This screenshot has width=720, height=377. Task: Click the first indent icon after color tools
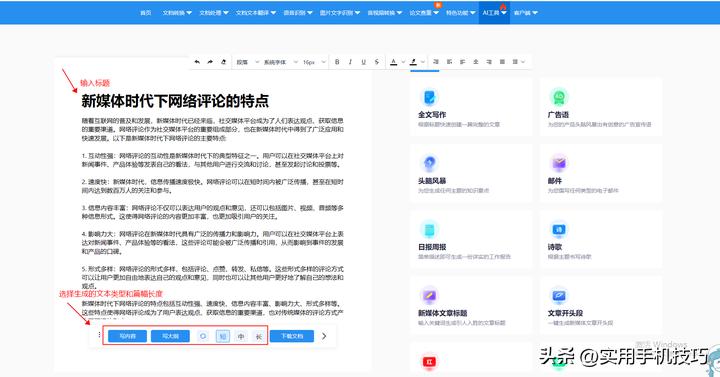(436, 62)
